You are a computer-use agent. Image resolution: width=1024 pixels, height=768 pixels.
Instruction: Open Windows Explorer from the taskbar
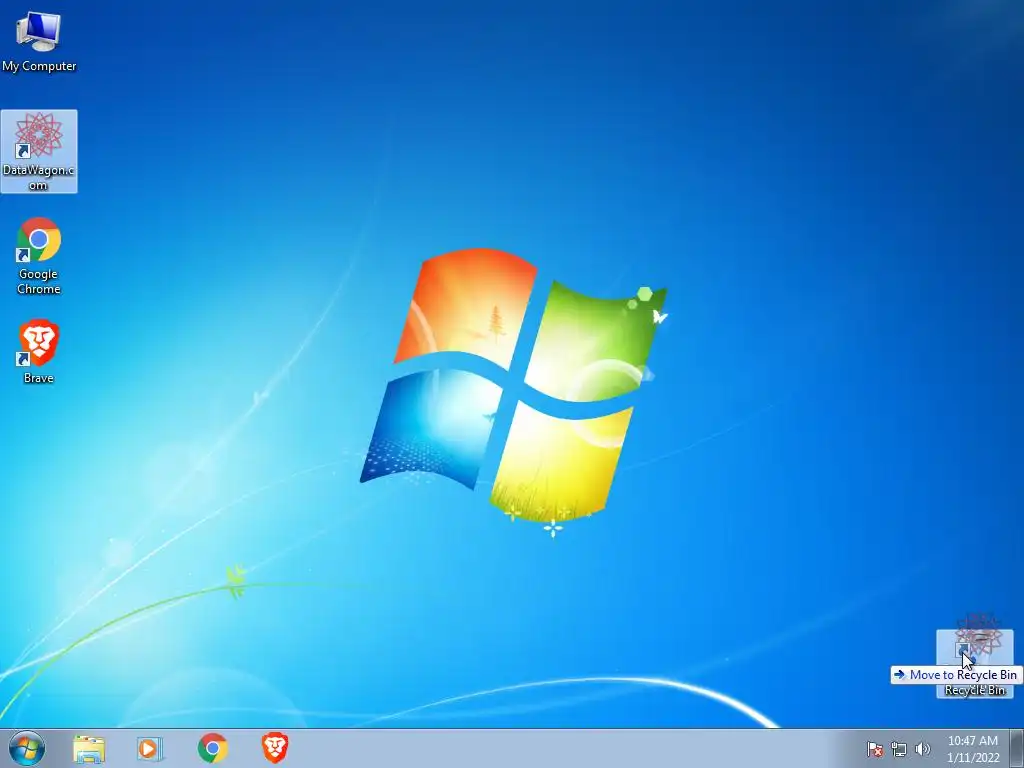[89, 748]
